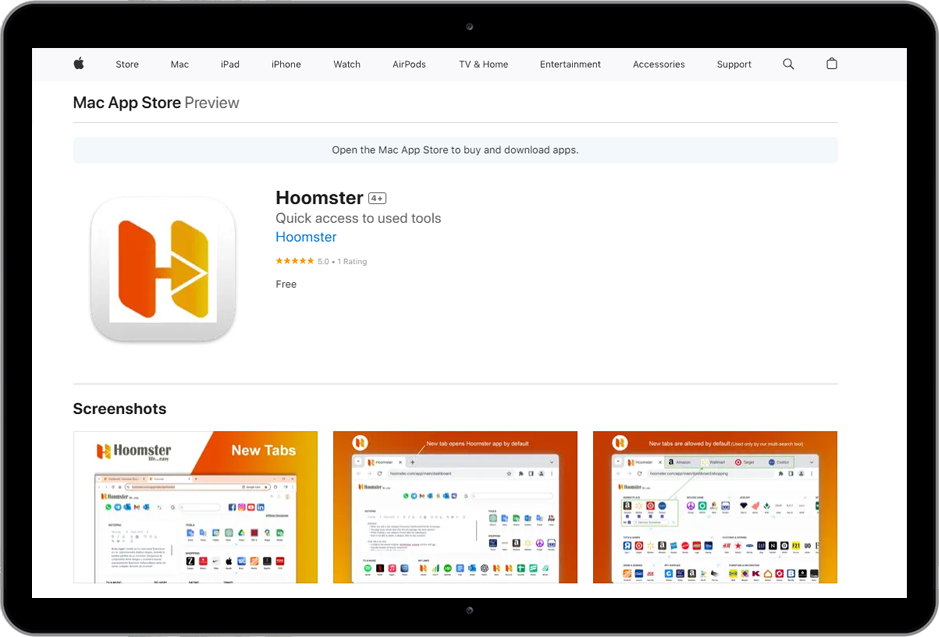Click the Quick access to used tools subtitle

point(358,219)
